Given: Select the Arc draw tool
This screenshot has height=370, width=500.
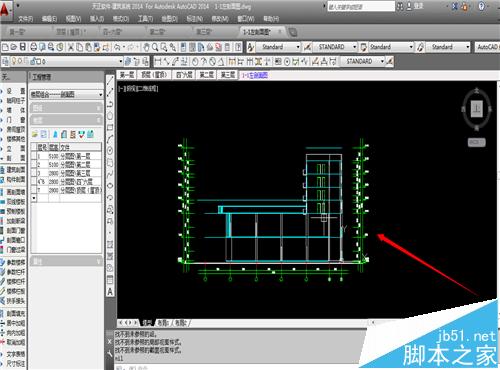Looking at the screenshot, I should tap(110, 139).
